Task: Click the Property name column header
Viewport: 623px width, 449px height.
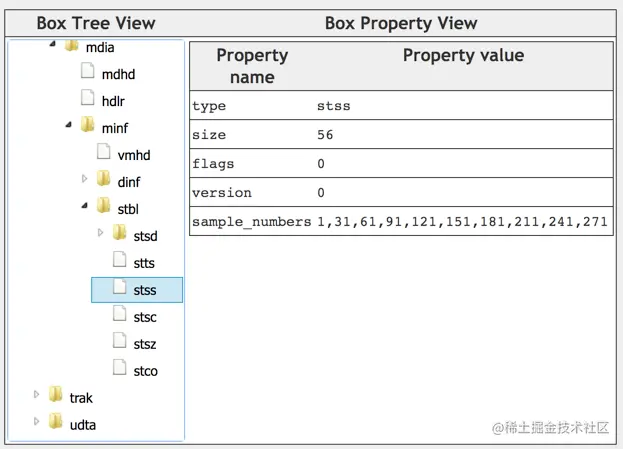Action: 252,66
